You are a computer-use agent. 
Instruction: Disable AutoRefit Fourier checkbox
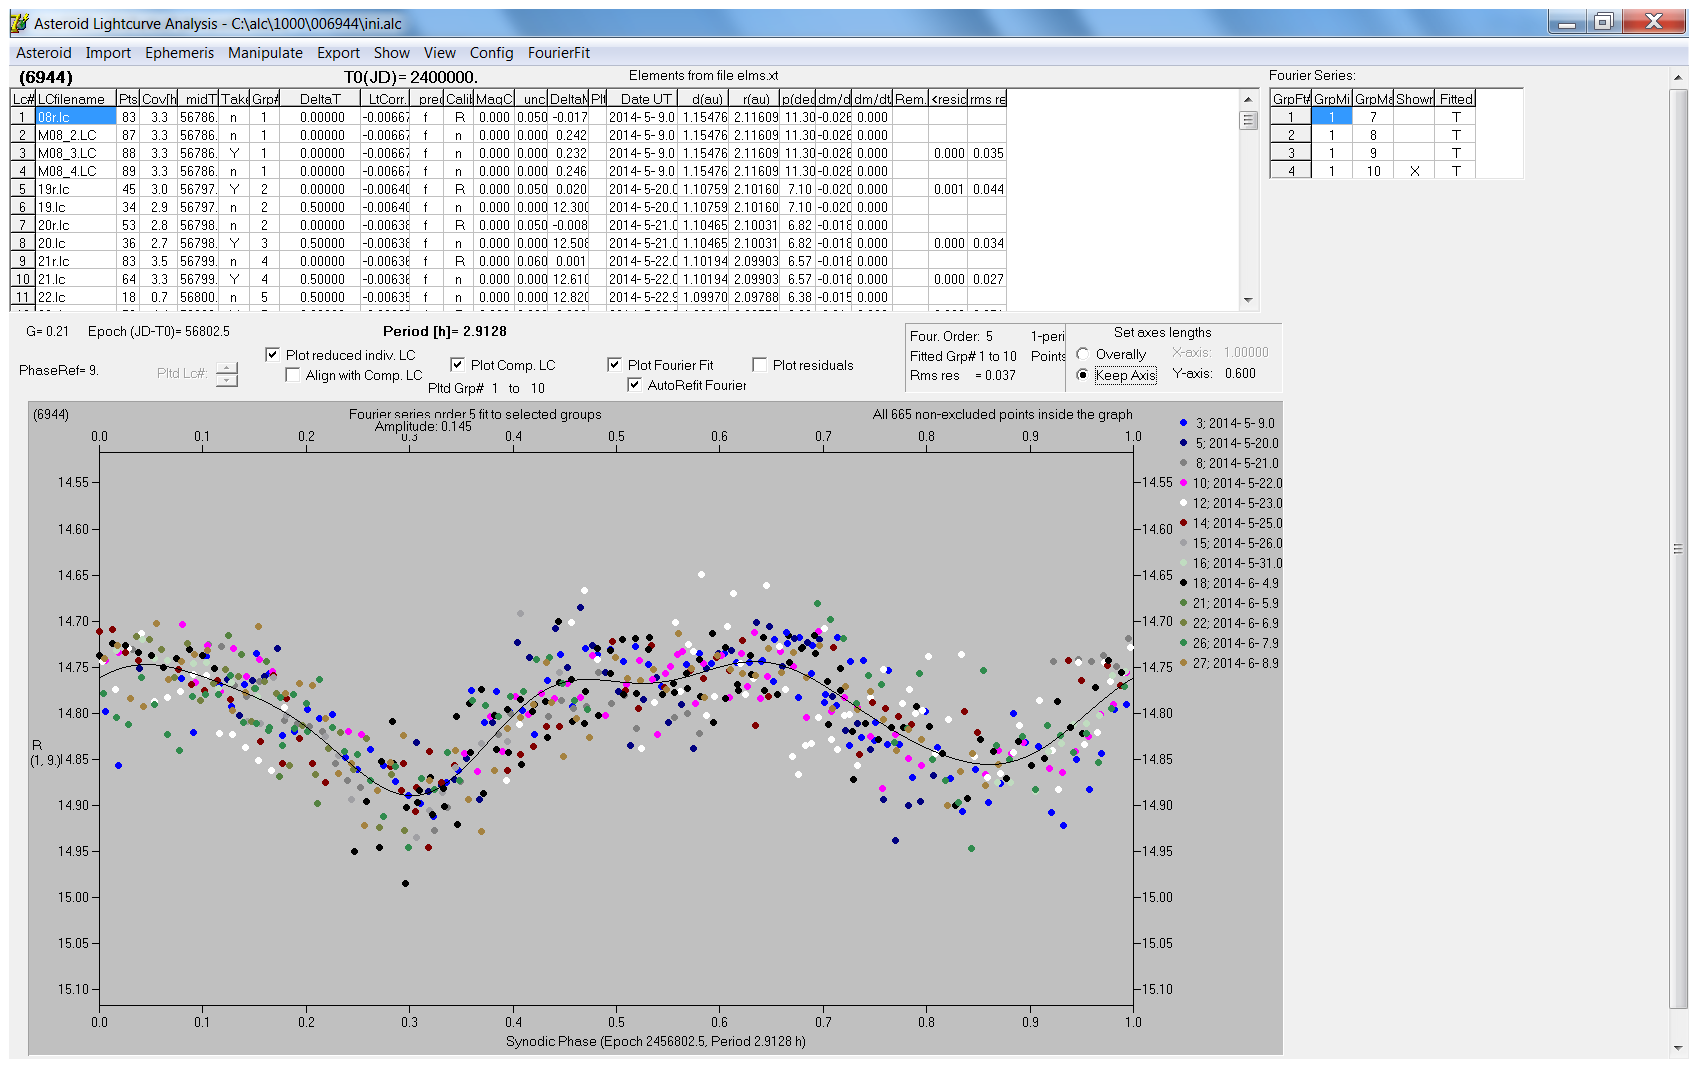(x=634, y=385)
